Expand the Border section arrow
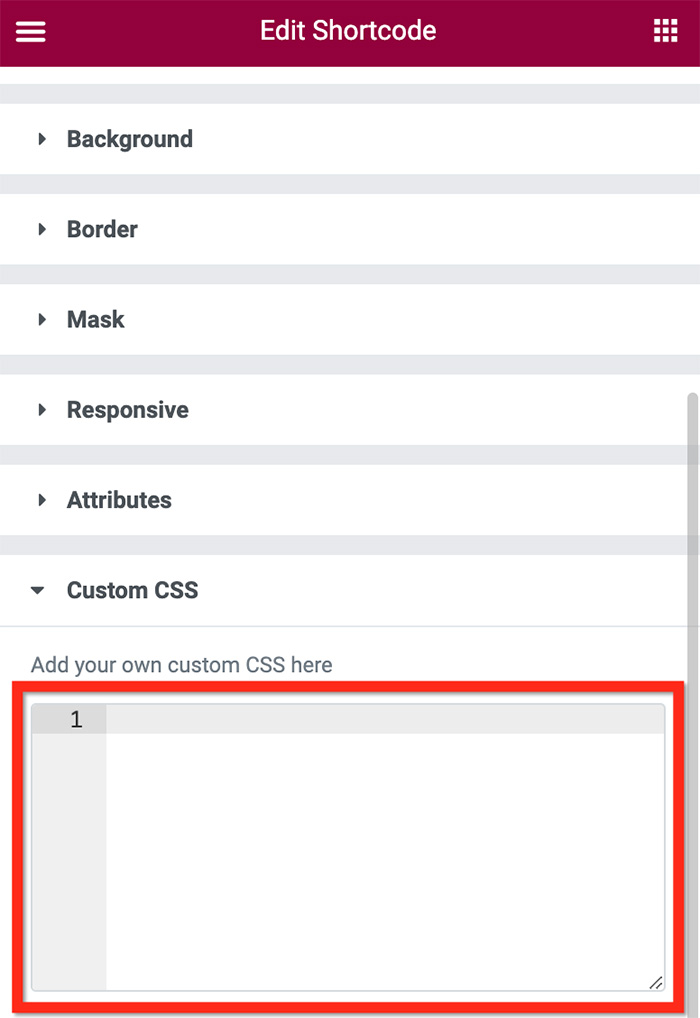The height and width of the screenshot is (1018, 700). point(42,229)
